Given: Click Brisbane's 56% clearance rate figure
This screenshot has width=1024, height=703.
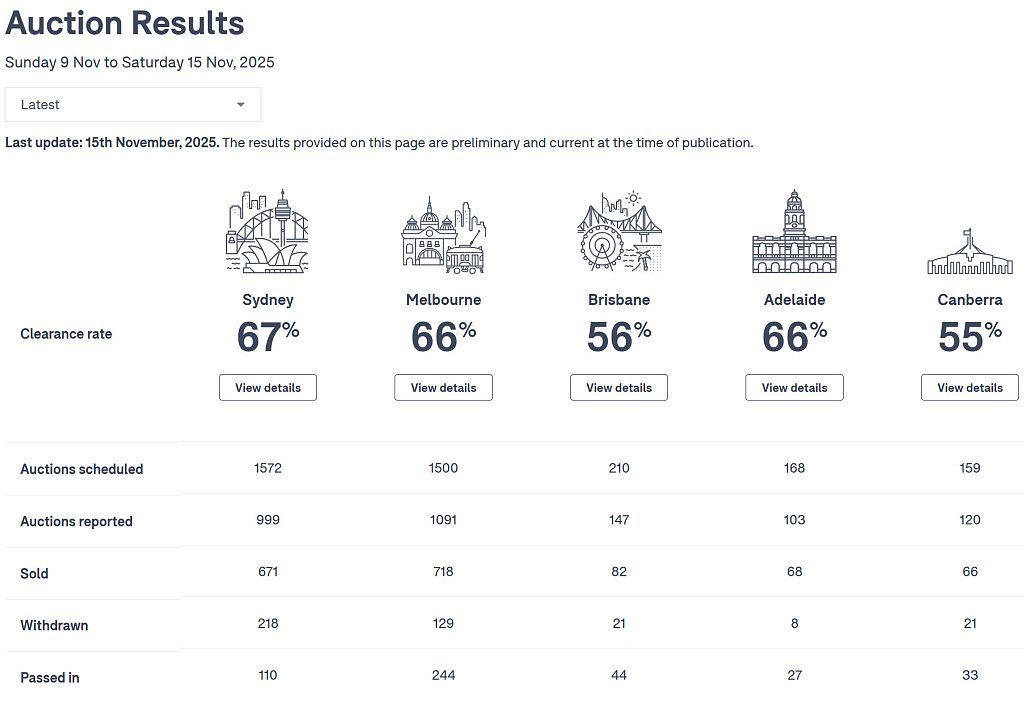Looking at the screenshot, I should (619, 336).
